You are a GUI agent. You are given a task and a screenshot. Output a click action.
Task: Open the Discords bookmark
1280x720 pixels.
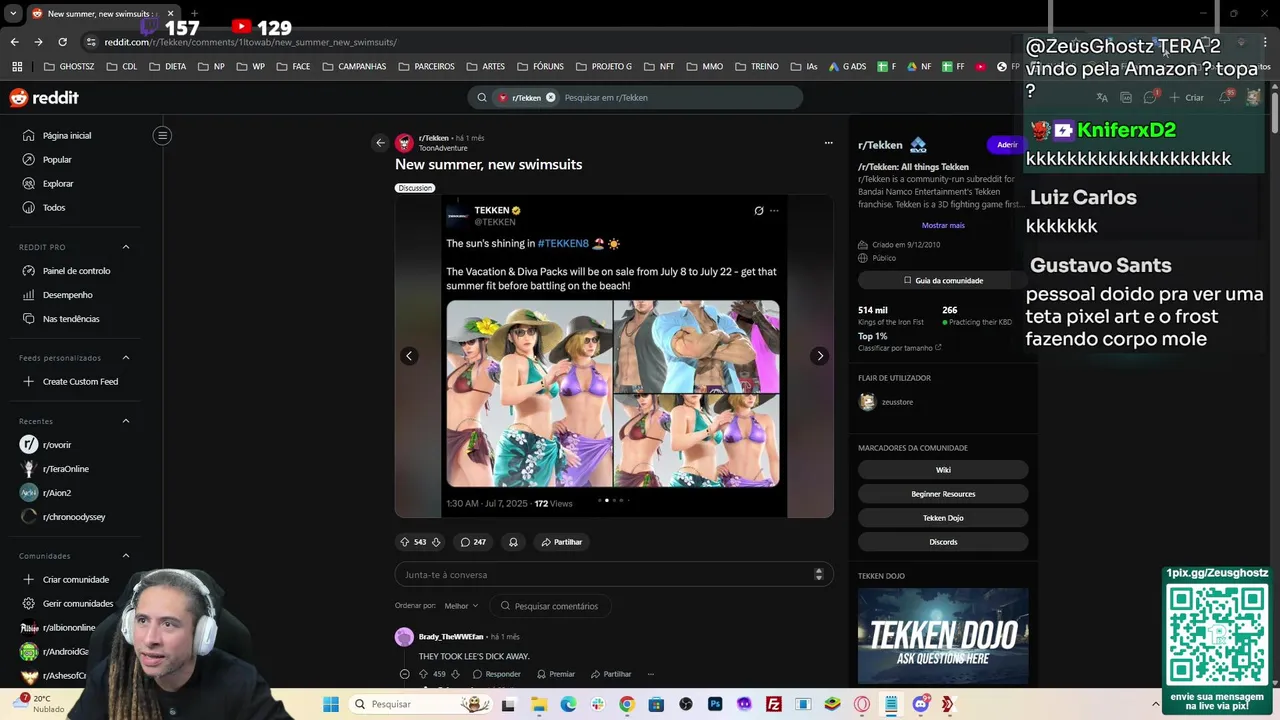tap(943, 542)
